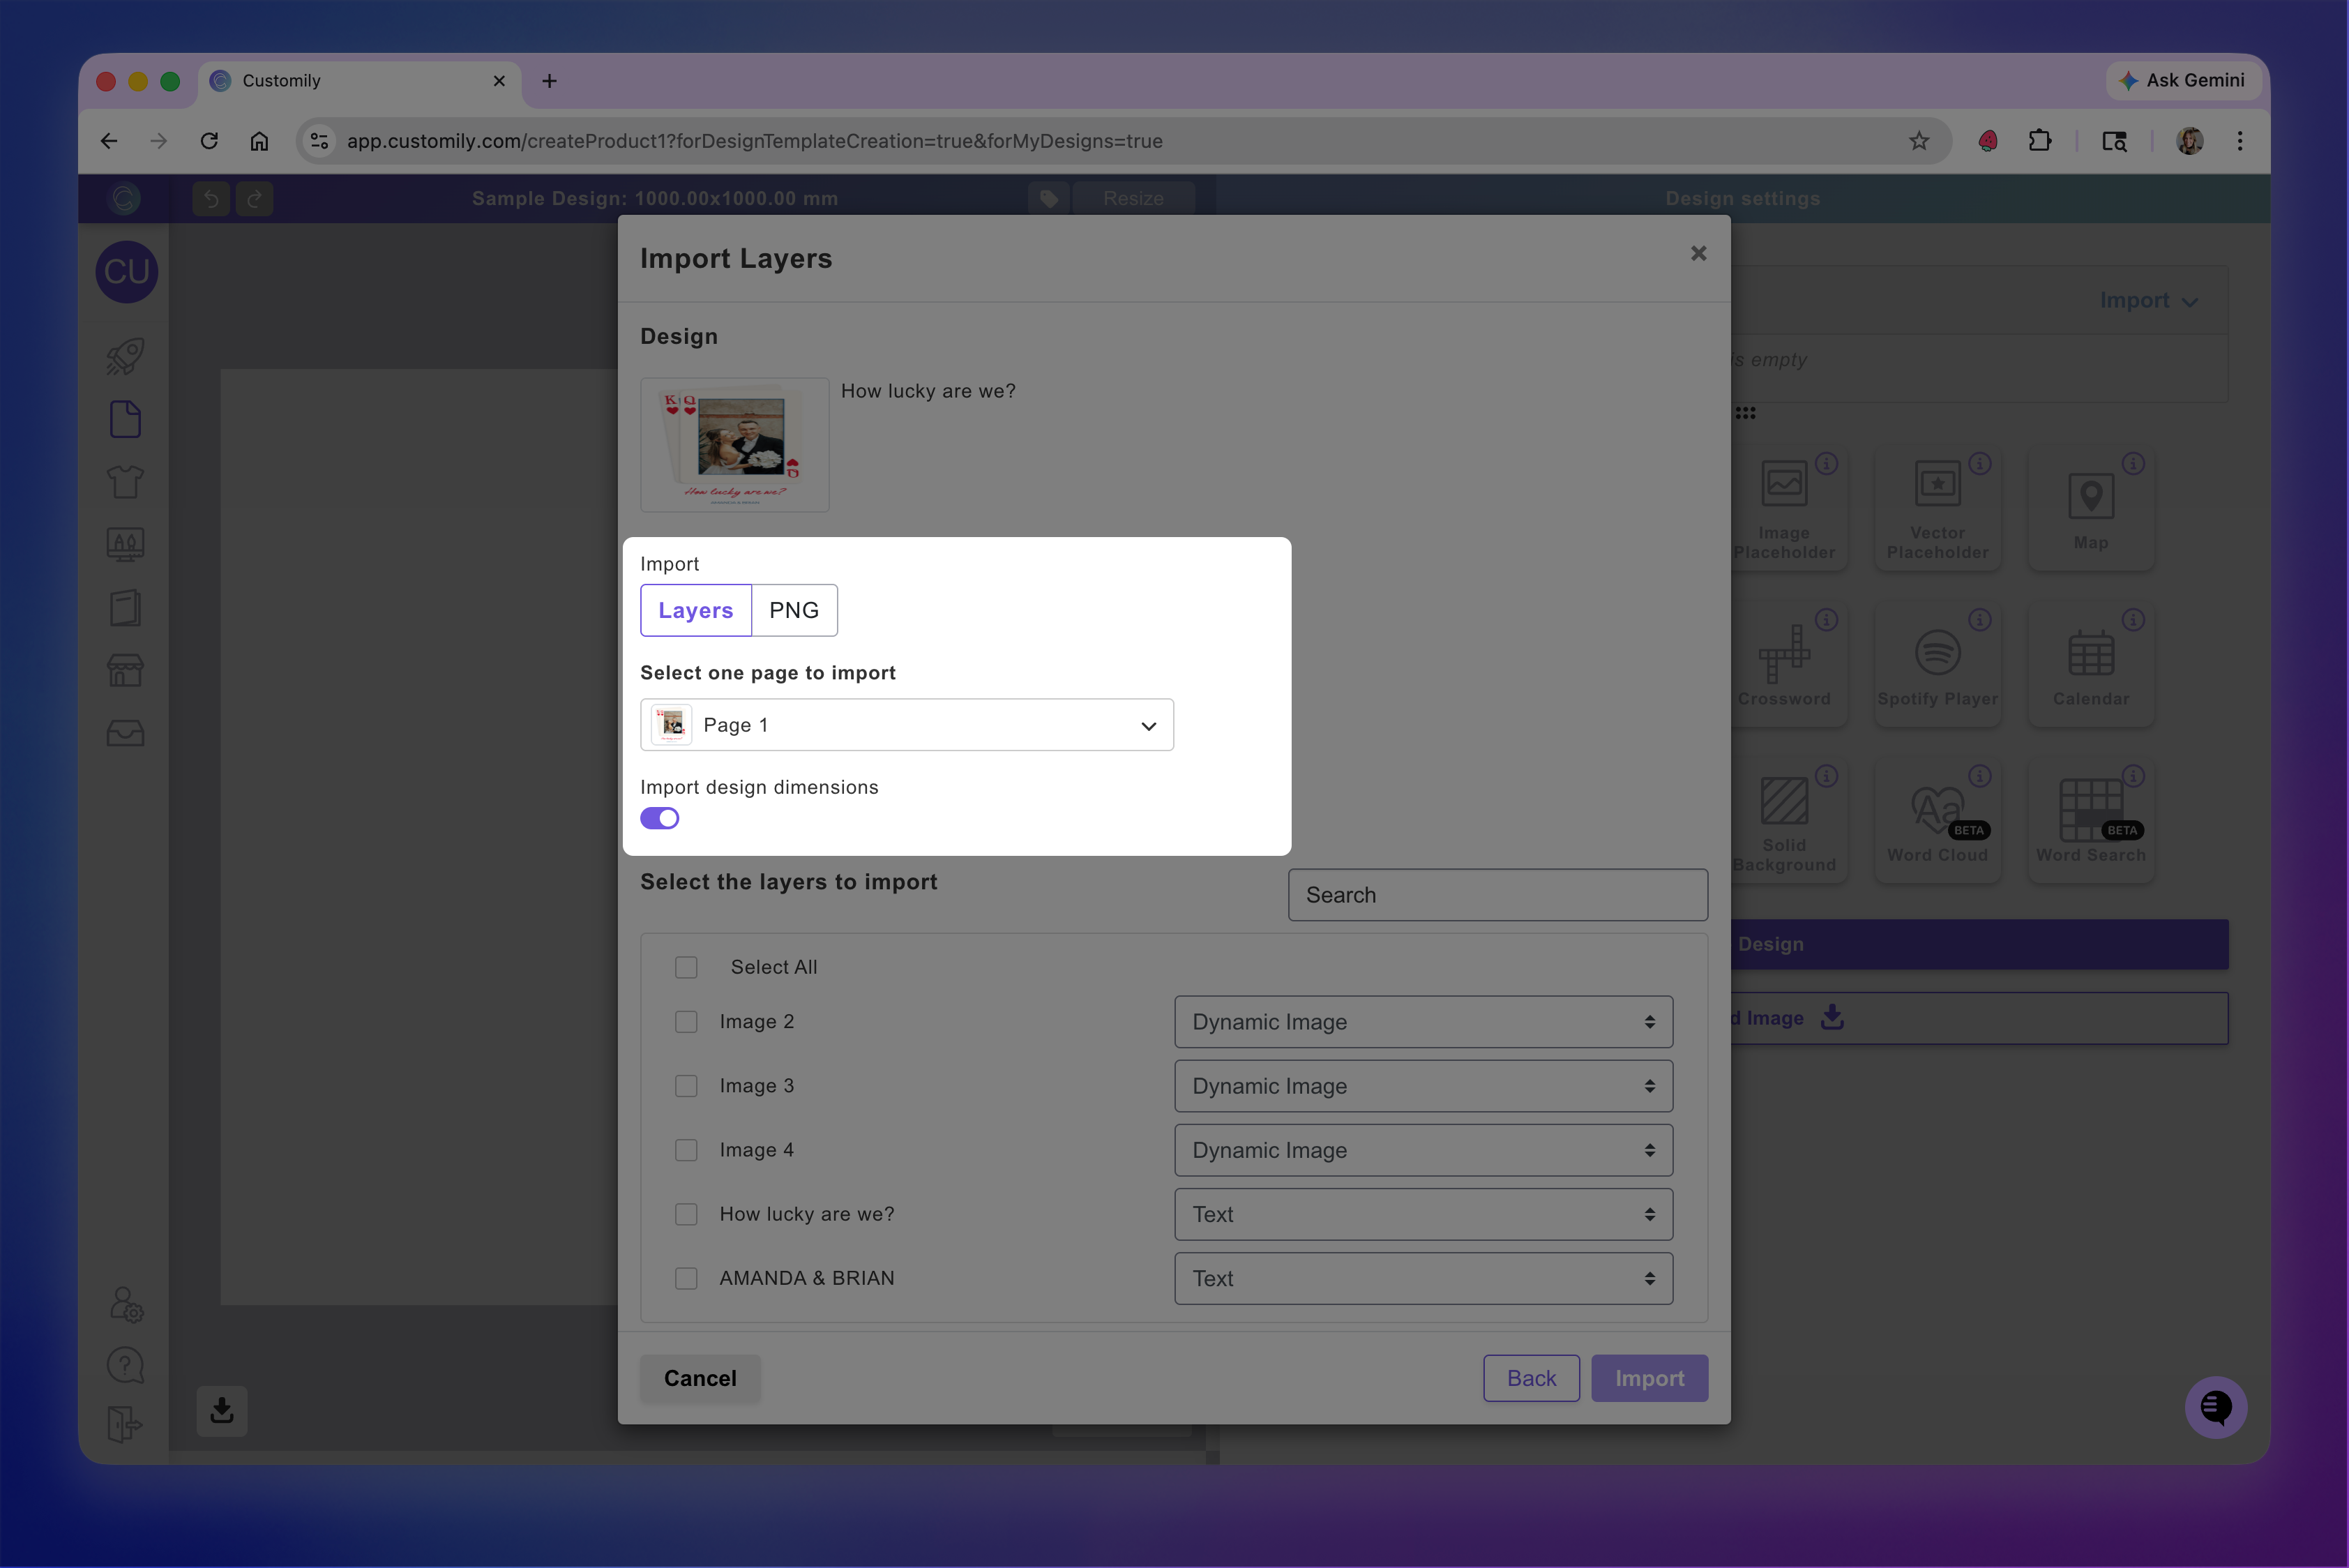Open the help question mark icon
Image resolution: width=2349 pixels, height=1568 pixels.
click(x=125, y=1365)
